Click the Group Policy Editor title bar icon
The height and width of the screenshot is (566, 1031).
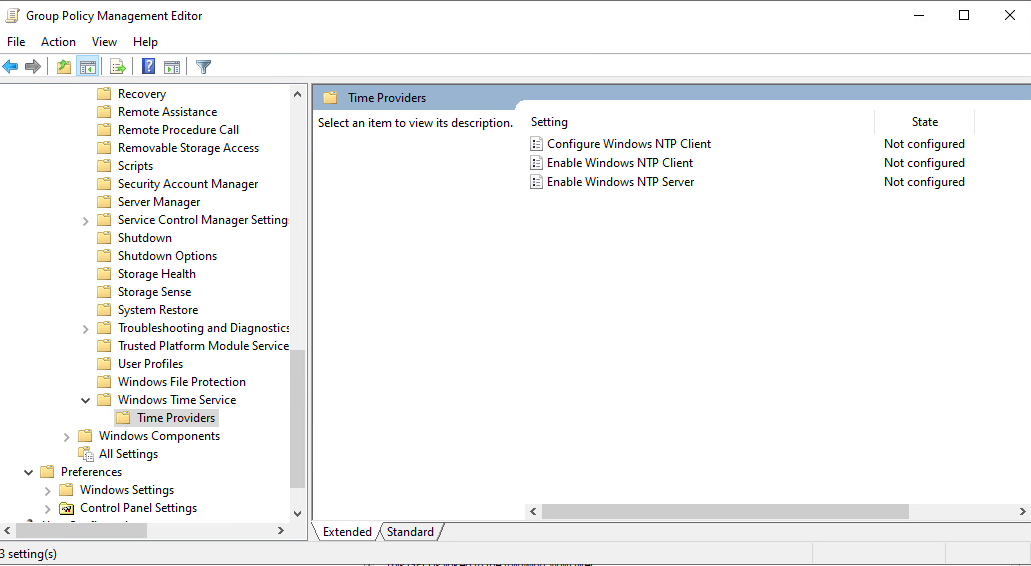[12, 15]
